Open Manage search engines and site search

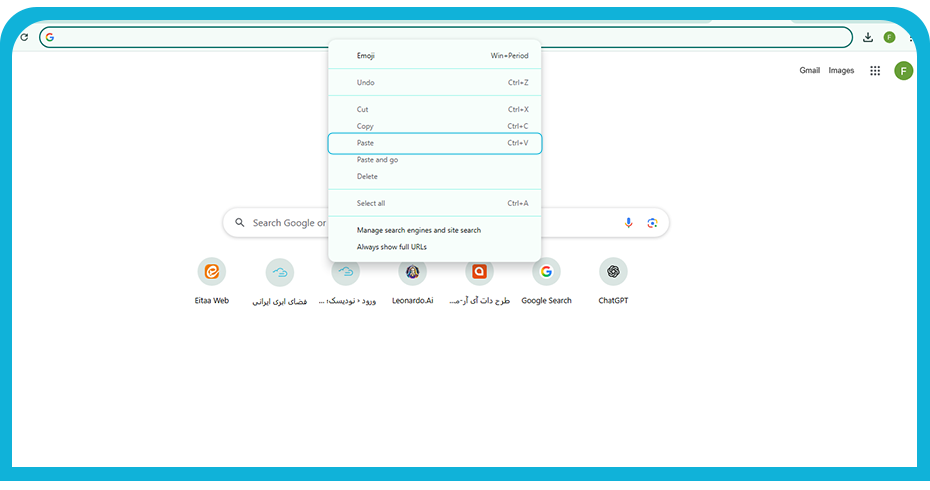[x=418, y=230]
